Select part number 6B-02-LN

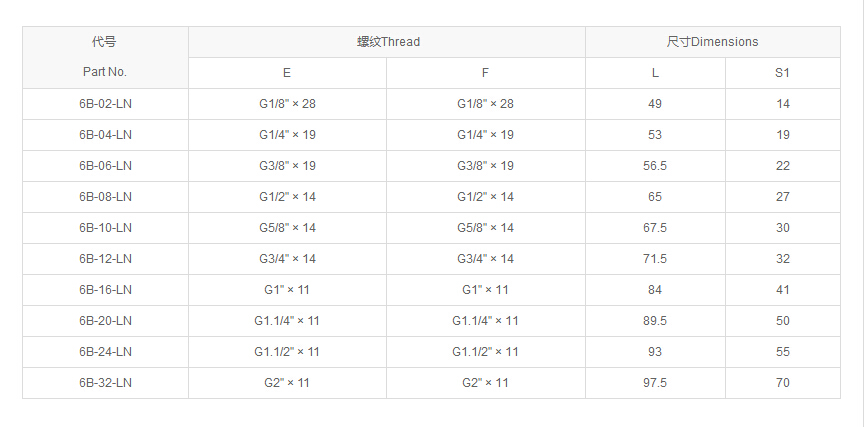pyautogui.click(x=105, y=104)
